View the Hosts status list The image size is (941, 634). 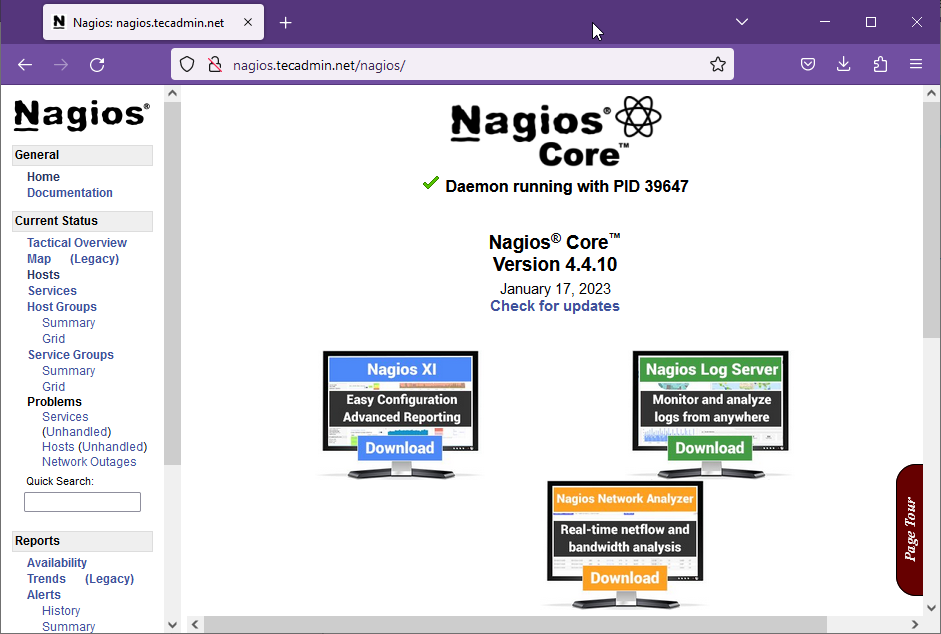(43, 274)
